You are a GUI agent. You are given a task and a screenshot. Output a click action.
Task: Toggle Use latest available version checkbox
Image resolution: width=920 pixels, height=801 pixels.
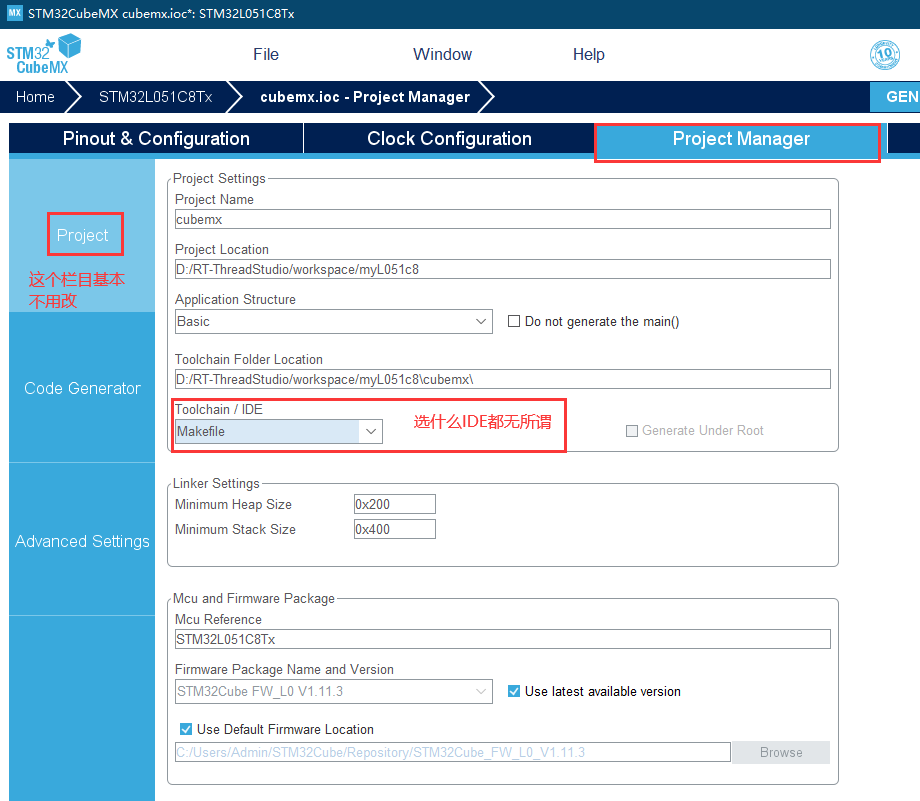pos(514,691)
